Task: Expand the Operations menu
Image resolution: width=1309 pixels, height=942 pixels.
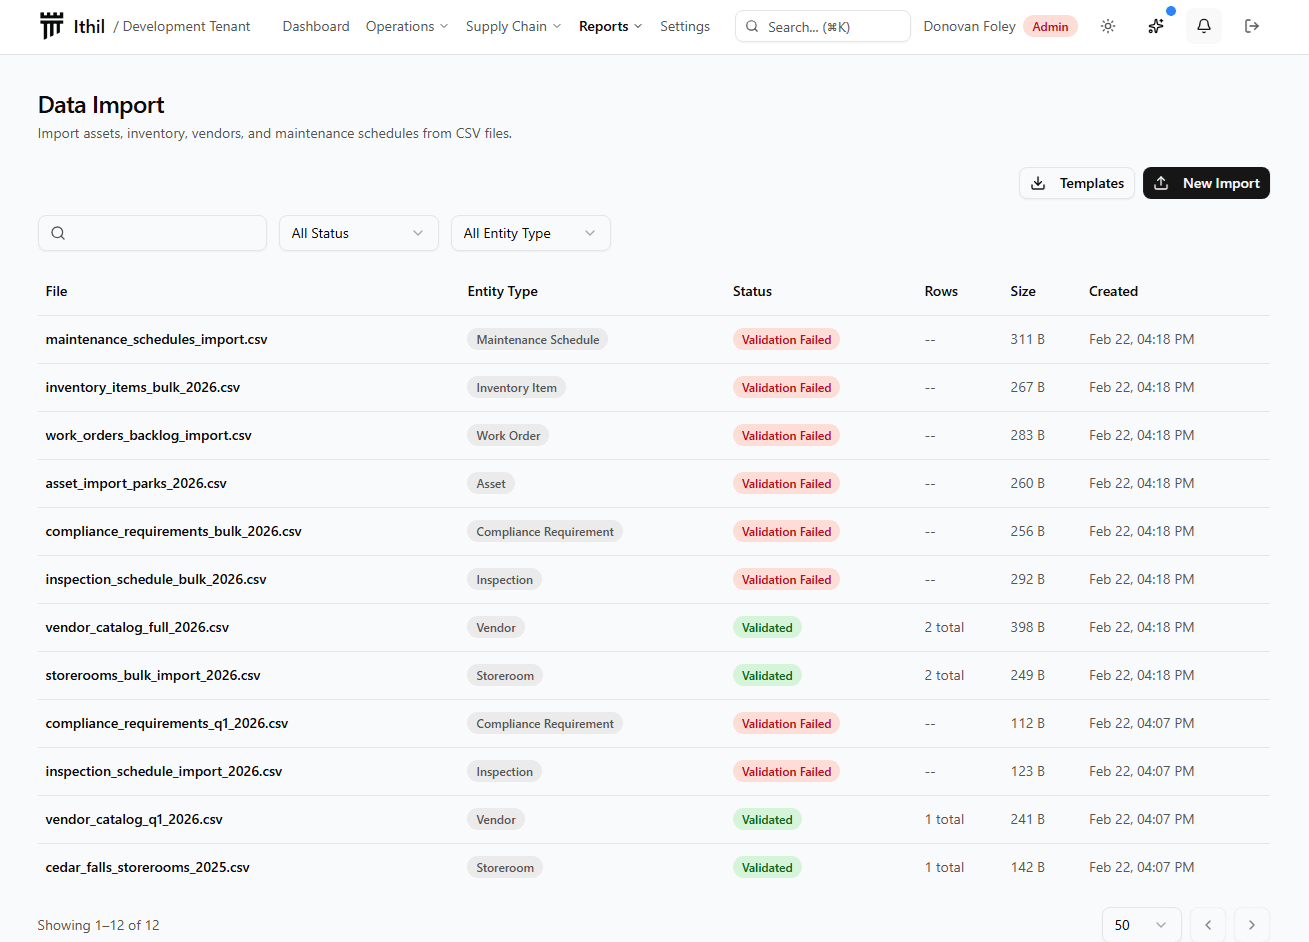Action: 407,26
